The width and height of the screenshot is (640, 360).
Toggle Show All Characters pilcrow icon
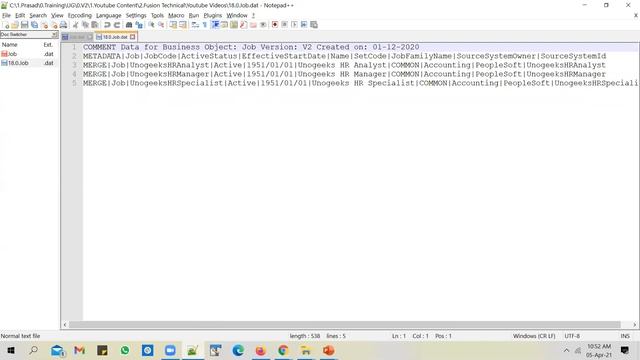[x=204, y=25]
